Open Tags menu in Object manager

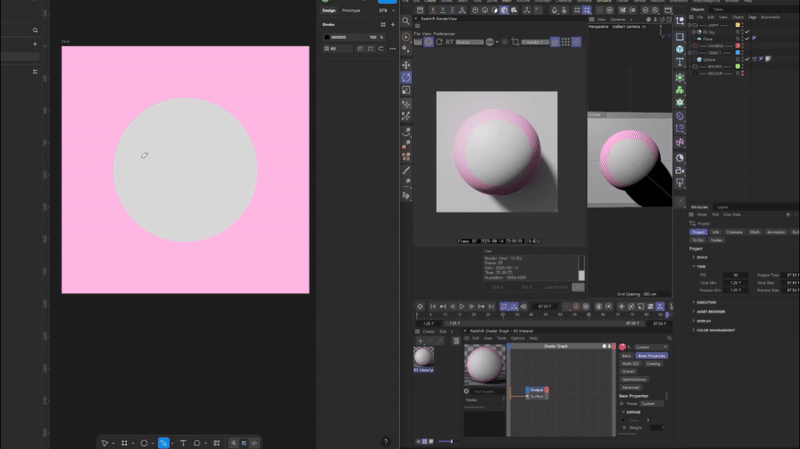pyautogui.click(x=752, y=17)
